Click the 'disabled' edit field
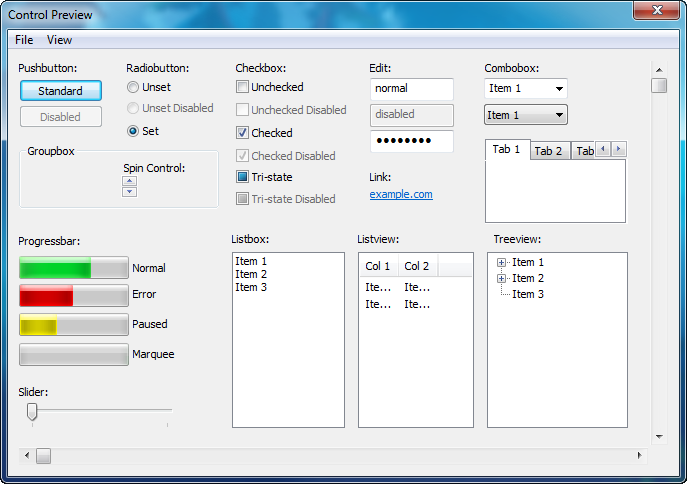Viewport: 687px width, 484px height. (x=412, y=115)
